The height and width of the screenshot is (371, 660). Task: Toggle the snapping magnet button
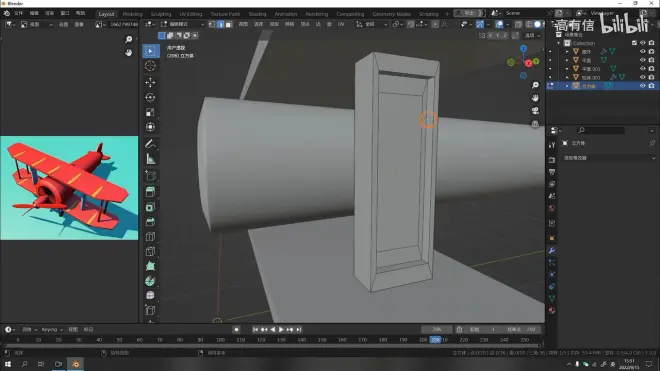tap(411, 24)
